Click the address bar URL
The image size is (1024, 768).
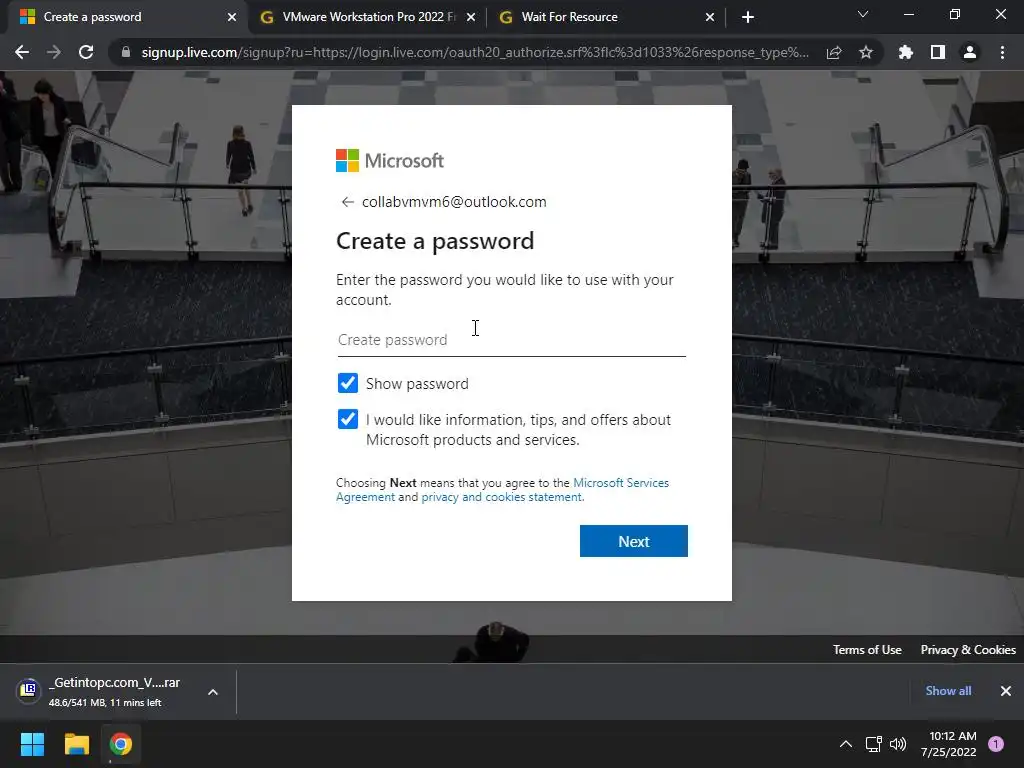pyautogui.click(x=475, y=52)
